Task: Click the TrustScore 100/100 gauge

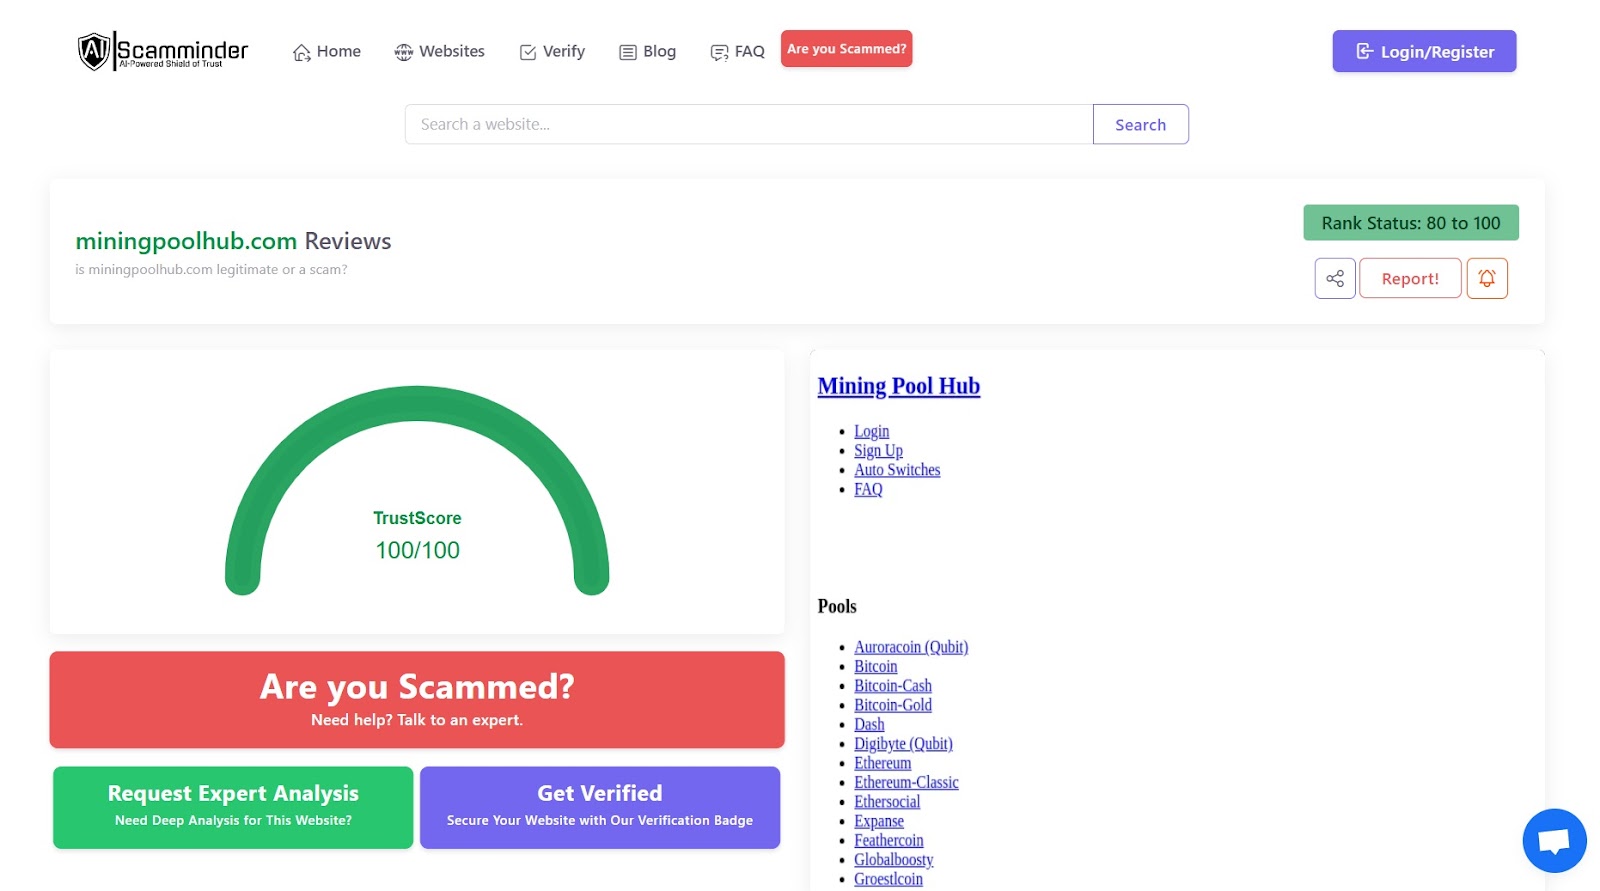Action: (x=417, y=491)
